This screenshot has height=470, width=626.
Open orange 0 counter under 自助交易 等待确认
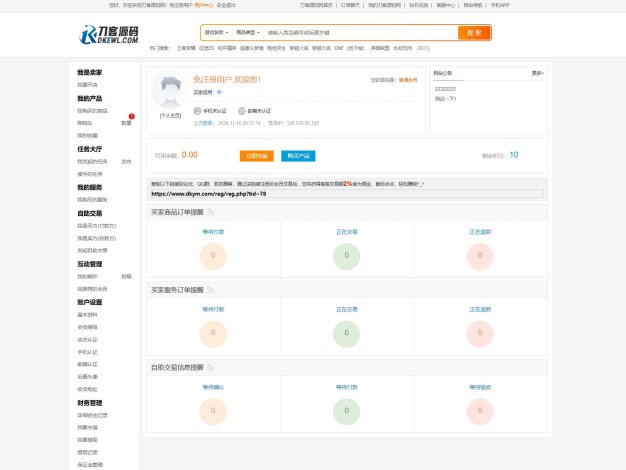213,411
